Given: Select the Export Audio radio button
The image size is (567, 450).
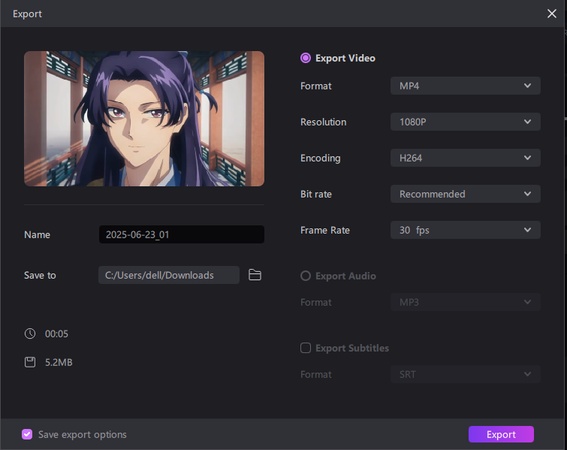Looking at the screenshot, I should (305, 276).
